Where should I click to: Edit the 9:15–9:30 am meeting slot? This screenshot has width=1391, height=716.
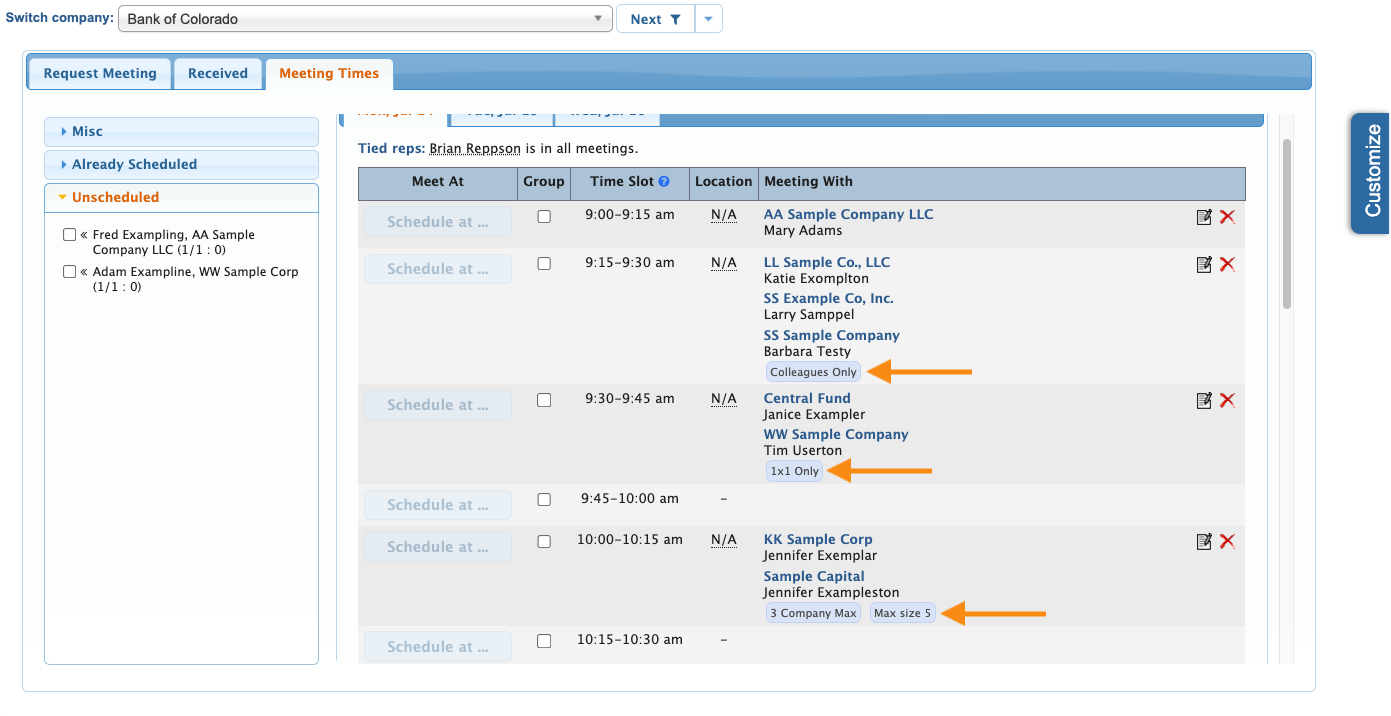(1204, 265)
